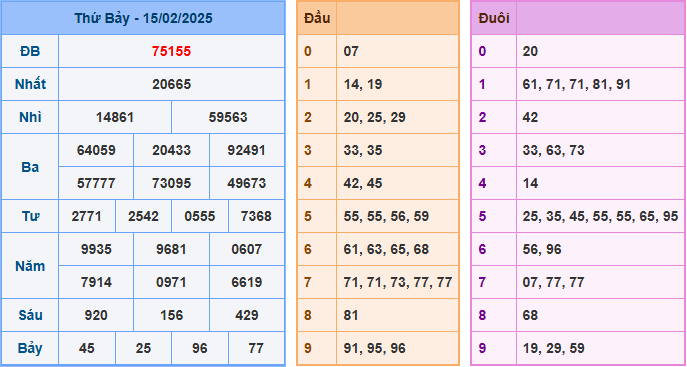Click third prize number 49673
This screenshot has height=367, width=687.
(247, 183)
